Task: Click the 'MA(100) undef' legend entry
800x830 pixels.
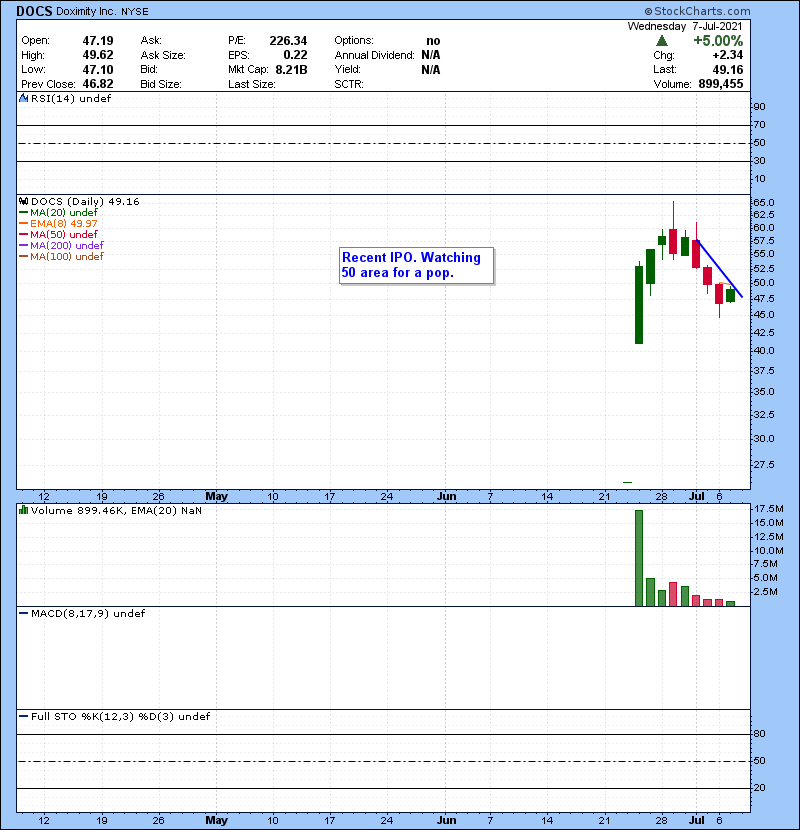Action: [x=61, y=257]
